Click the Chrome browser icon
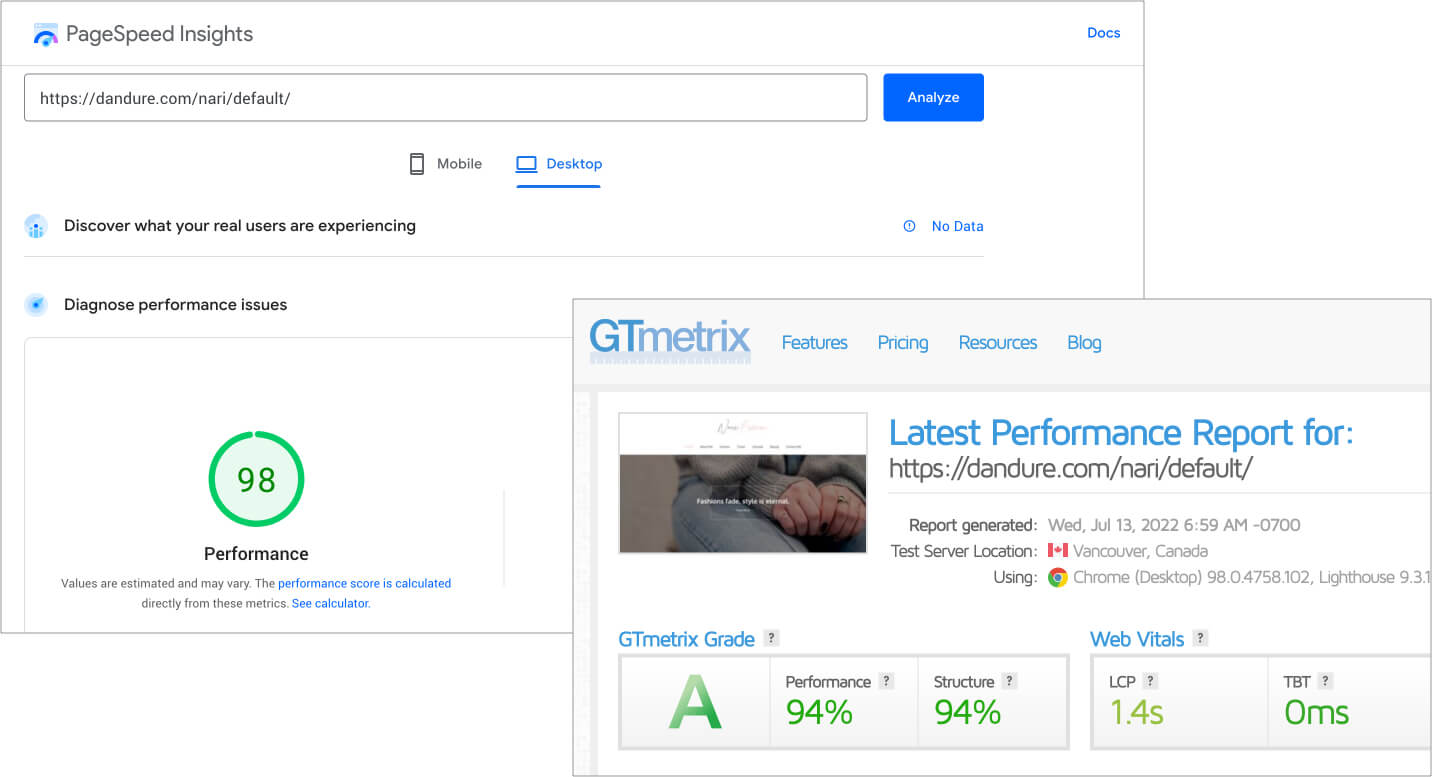The image size is (1432, 777). (1058, 577)
